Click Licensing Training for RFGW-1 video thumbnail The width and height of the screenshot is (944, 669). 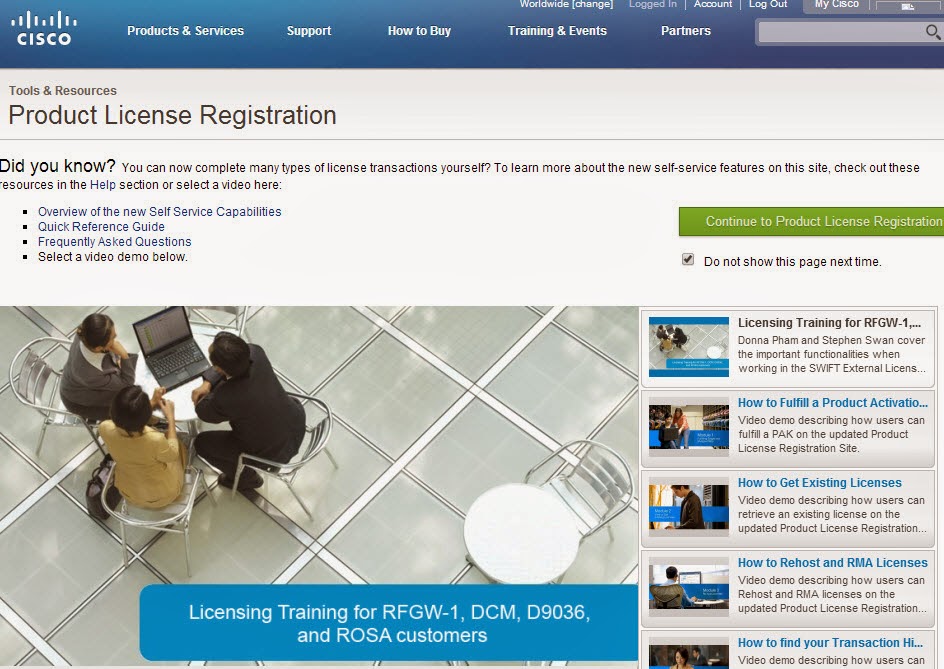(689, 347)
